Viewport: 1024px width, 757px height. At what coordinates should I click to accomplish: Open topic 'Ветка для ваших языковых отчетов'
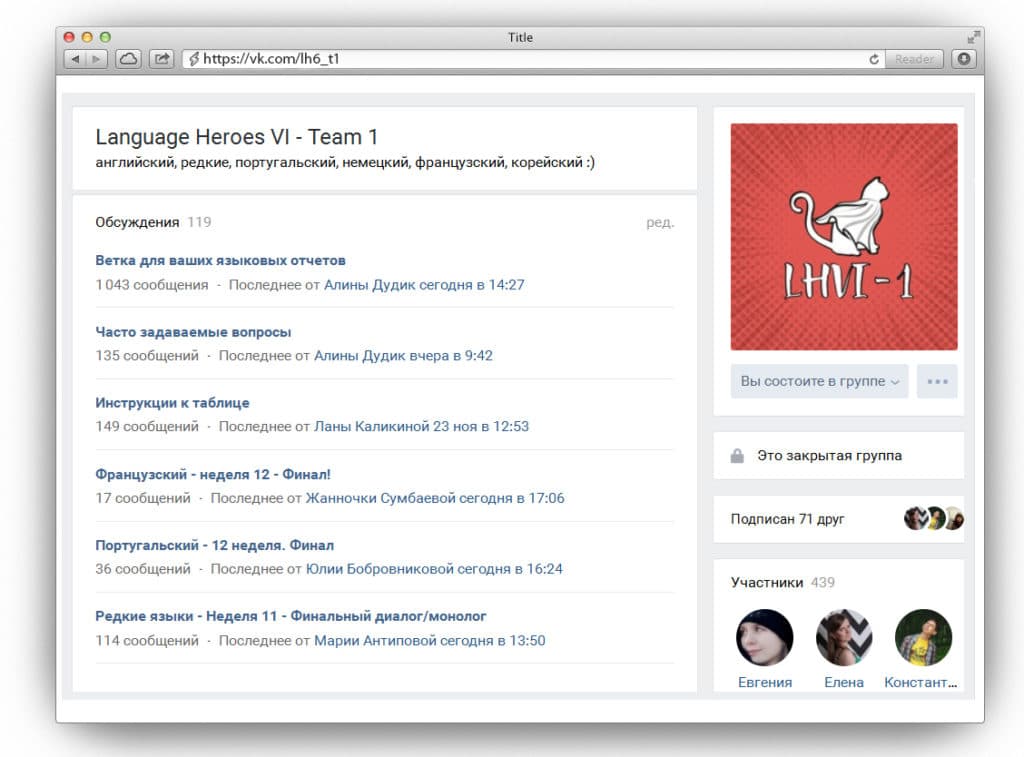tap(220, 261)
